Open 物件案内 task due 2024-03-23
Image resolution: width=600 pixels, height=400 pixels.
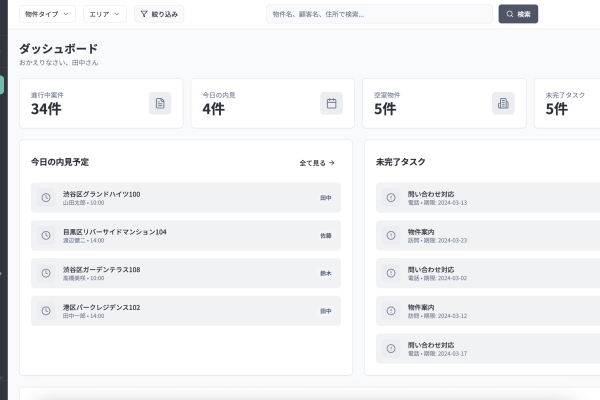[x=488, y=235]
